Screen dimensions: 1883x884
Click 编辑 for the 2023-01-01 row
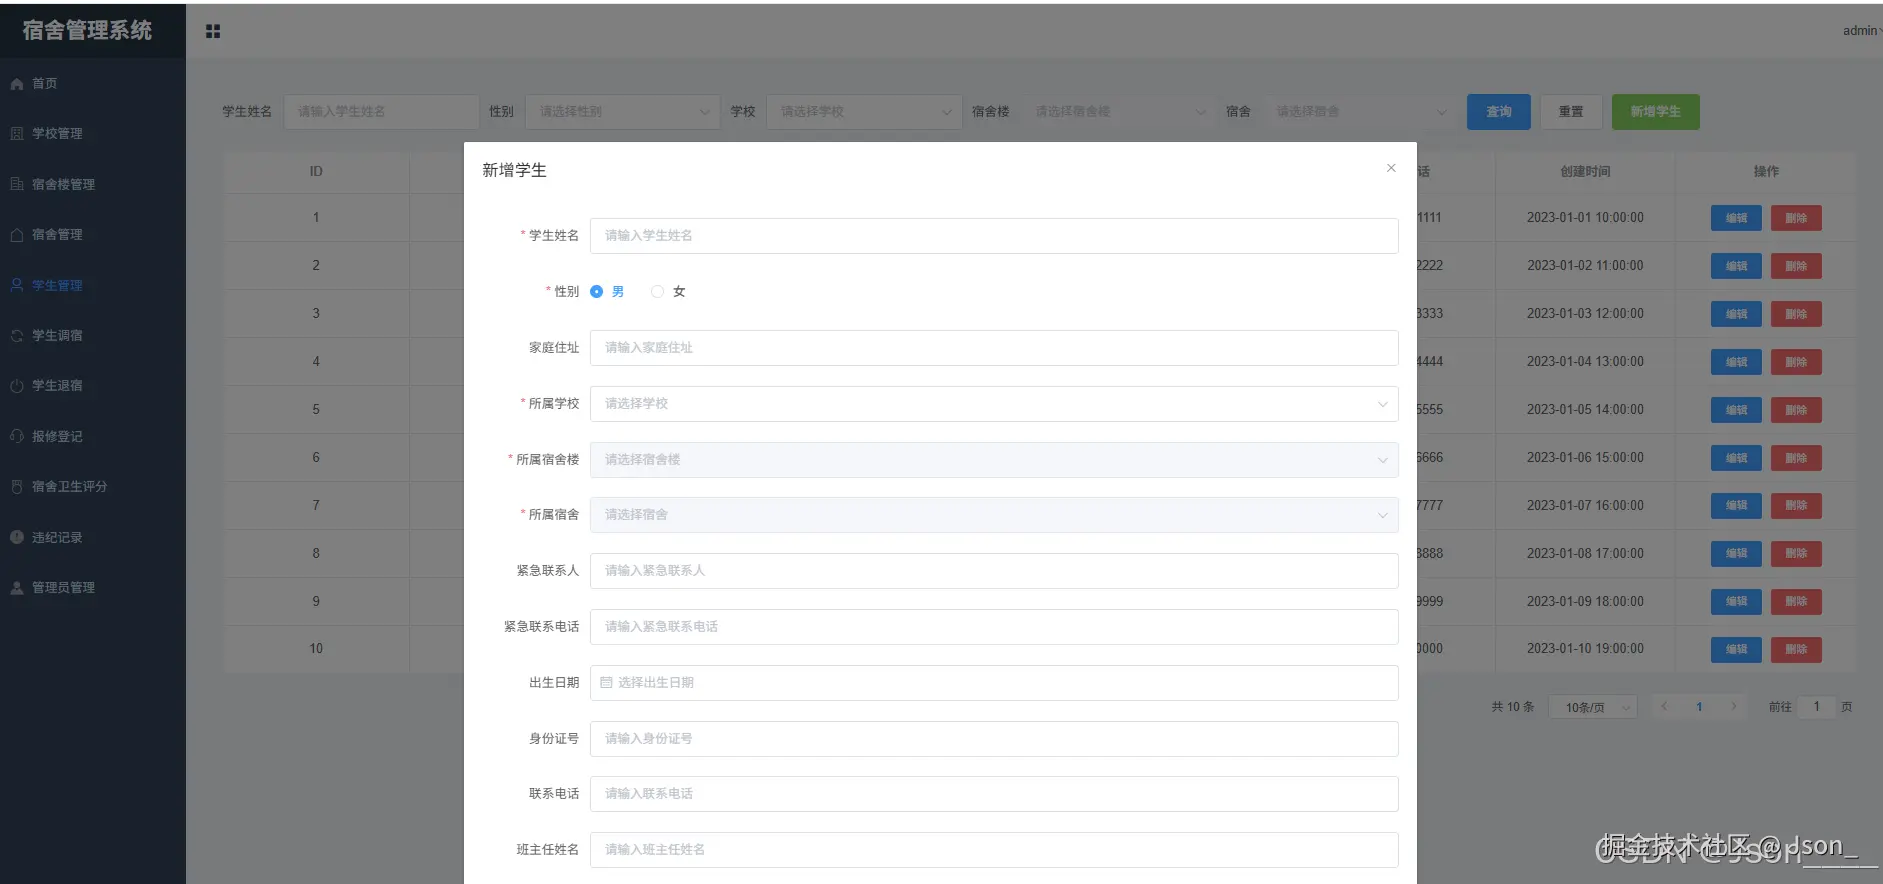tap(1736, 218)
